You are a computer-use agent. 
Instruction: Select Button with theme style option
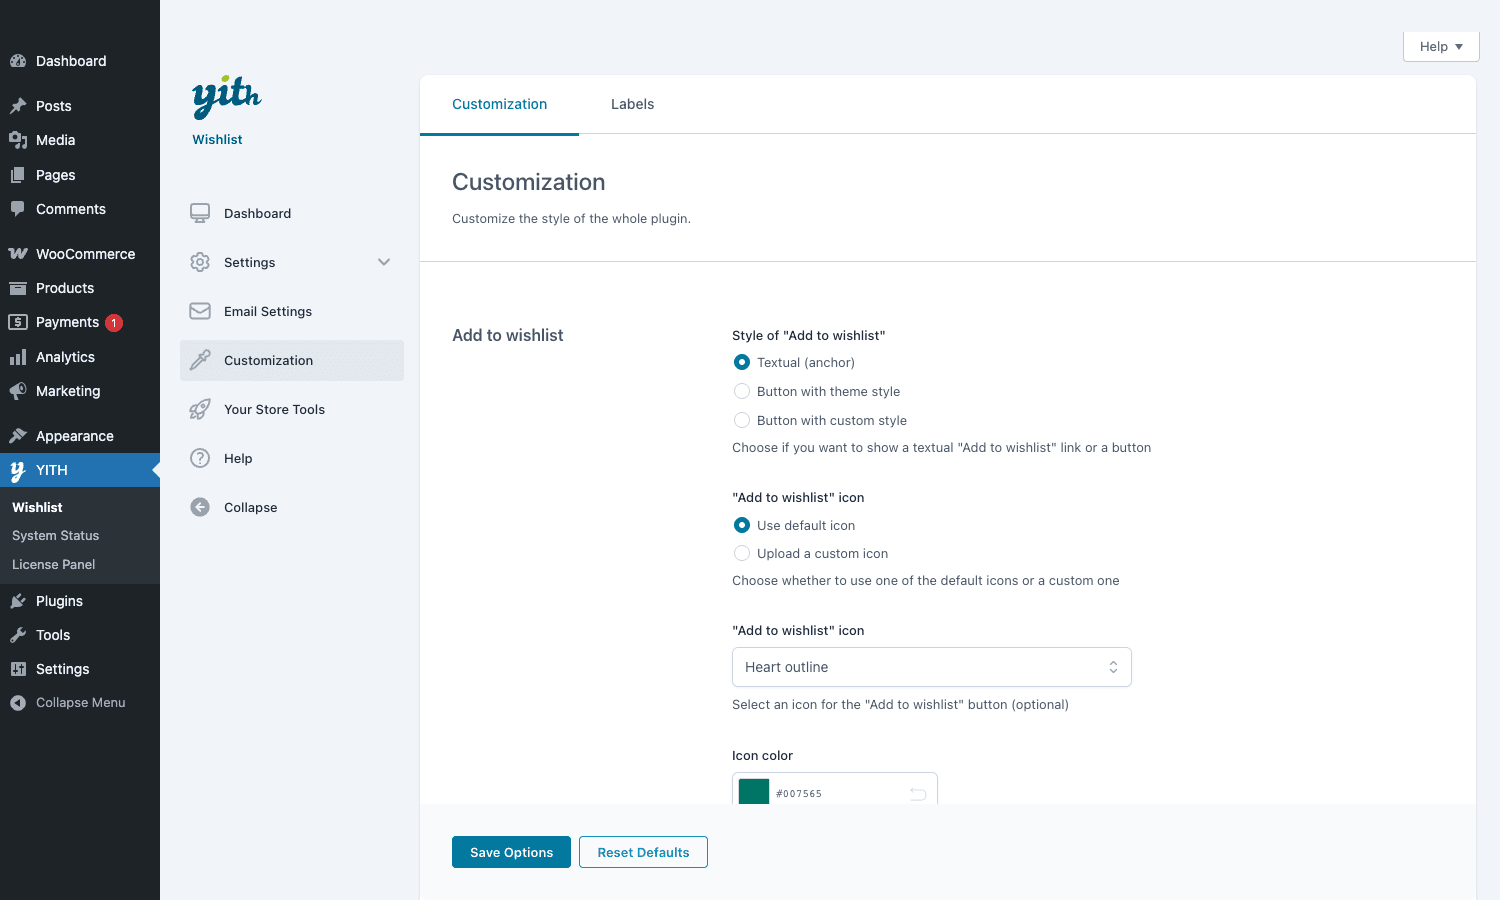742,391
